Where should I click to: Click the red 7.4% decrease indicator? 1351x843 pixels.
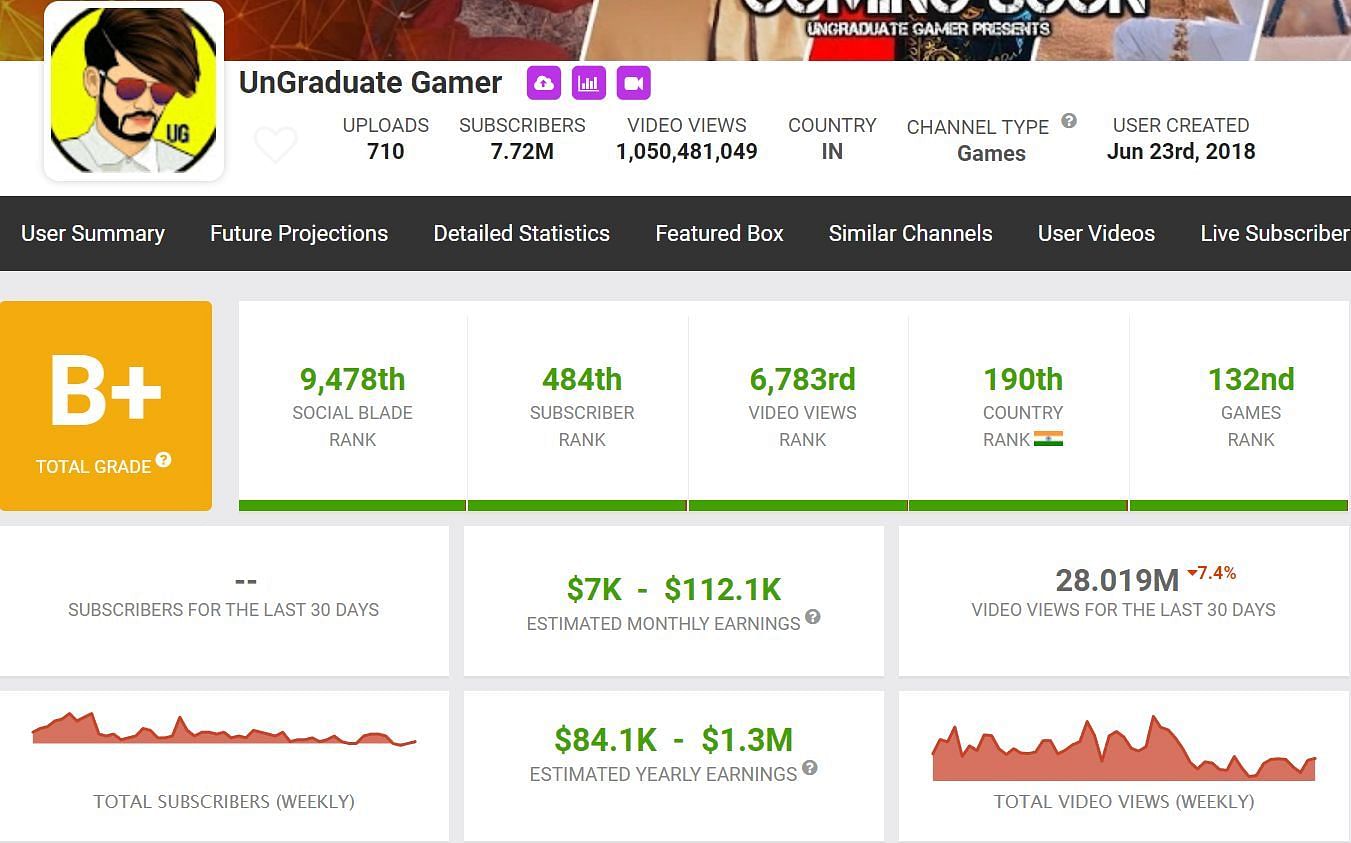coord(1212,573)
